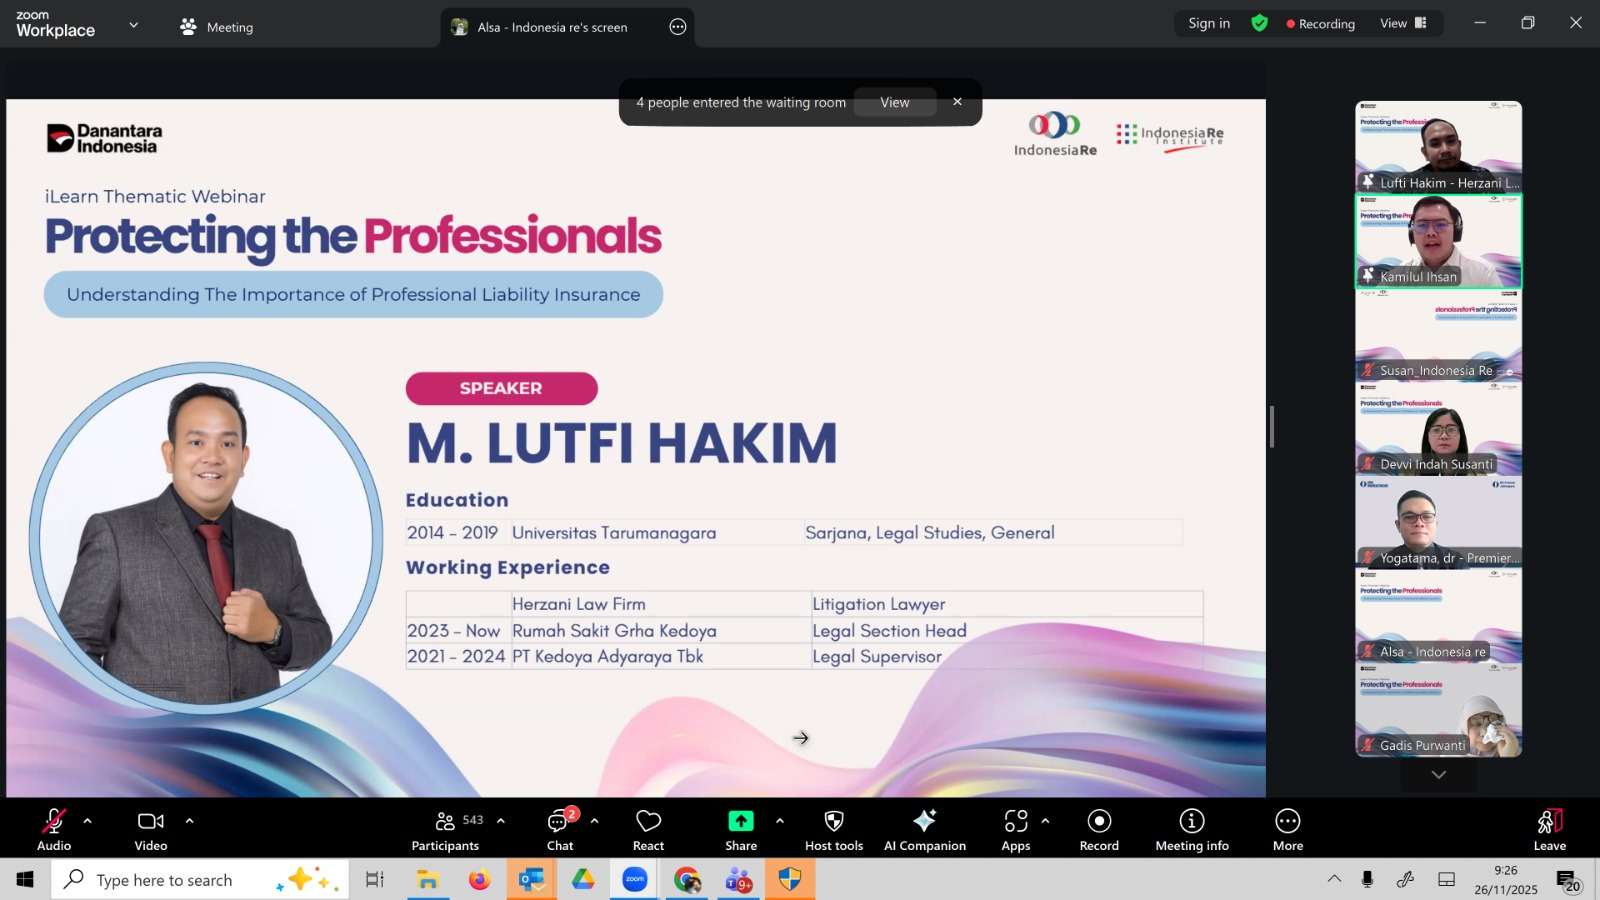1600x900 pixels.
Task: Open the Chat panel
Action: [x=559, y=829]
